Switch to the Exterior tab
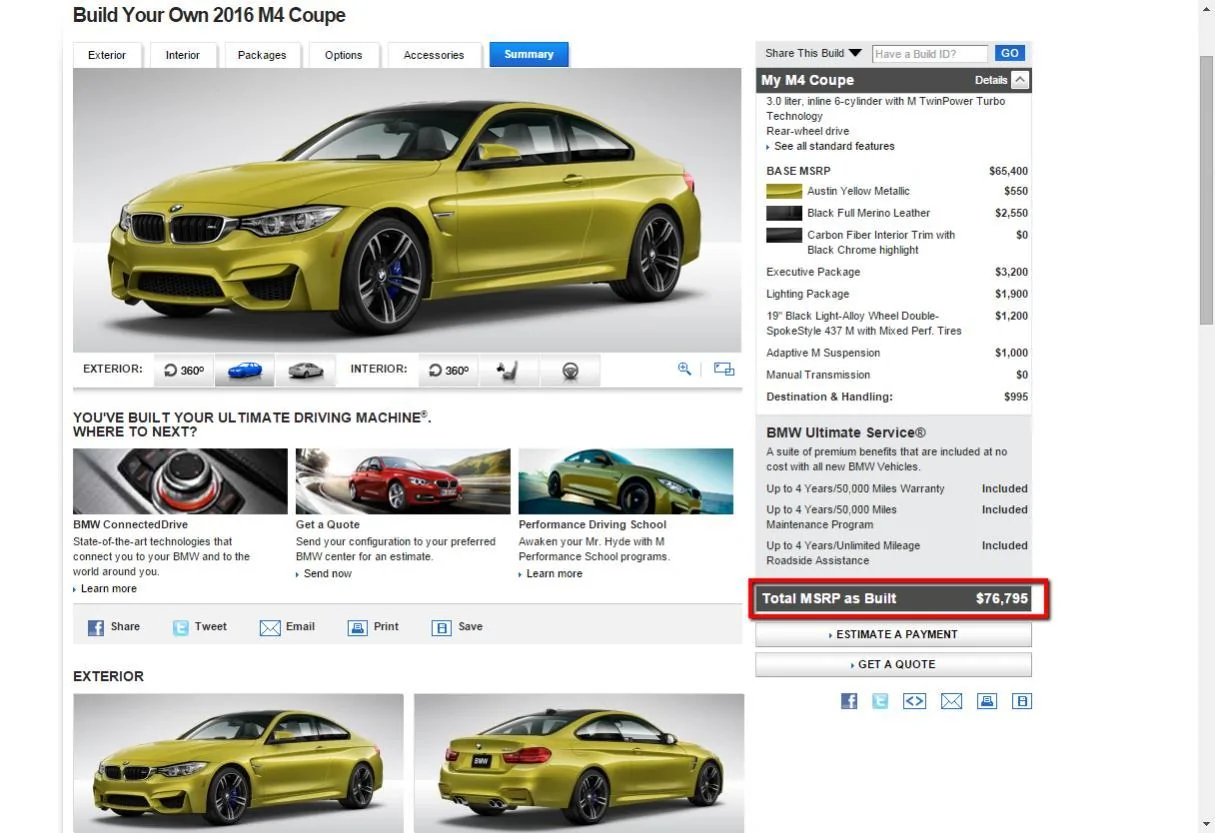 pos(107,55)
